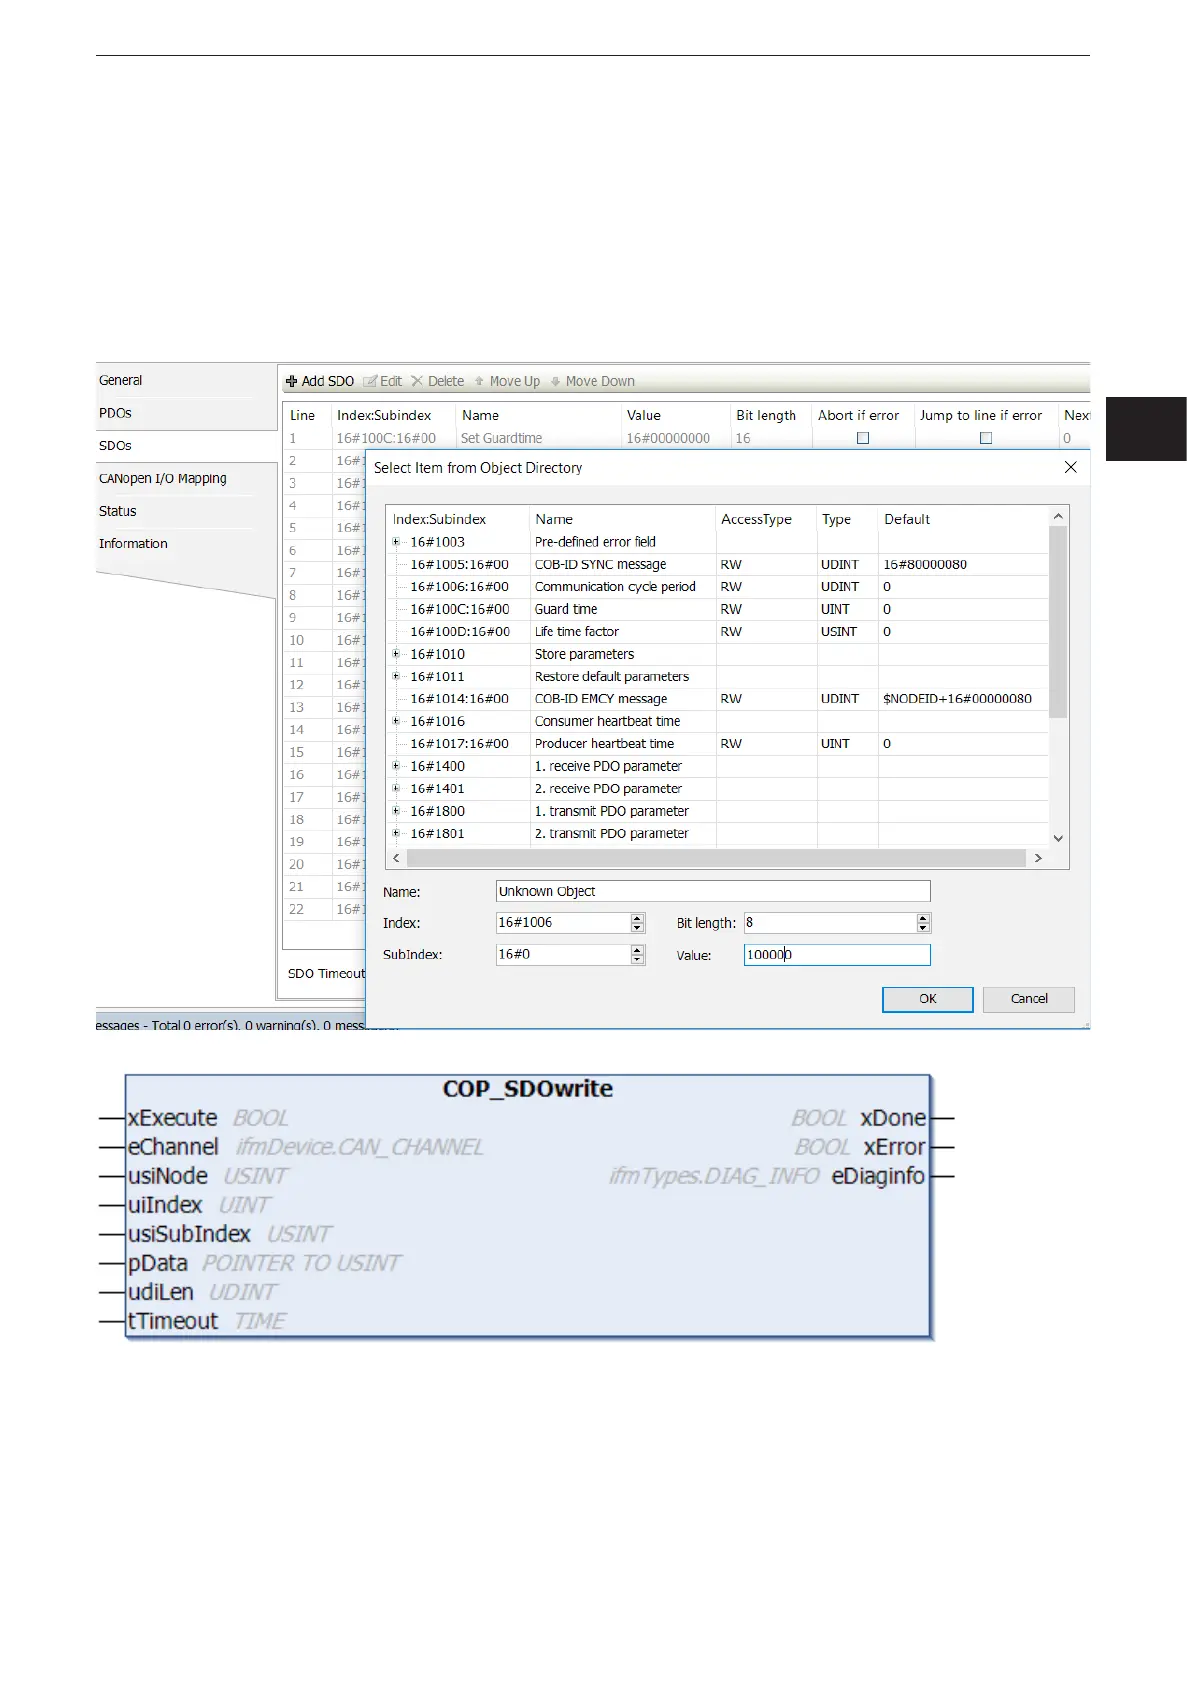Image resolution: width=1187 pixels, height=1684 pixels.
Task: Increment the Index spinner up arrow
Action: (638, 918)
